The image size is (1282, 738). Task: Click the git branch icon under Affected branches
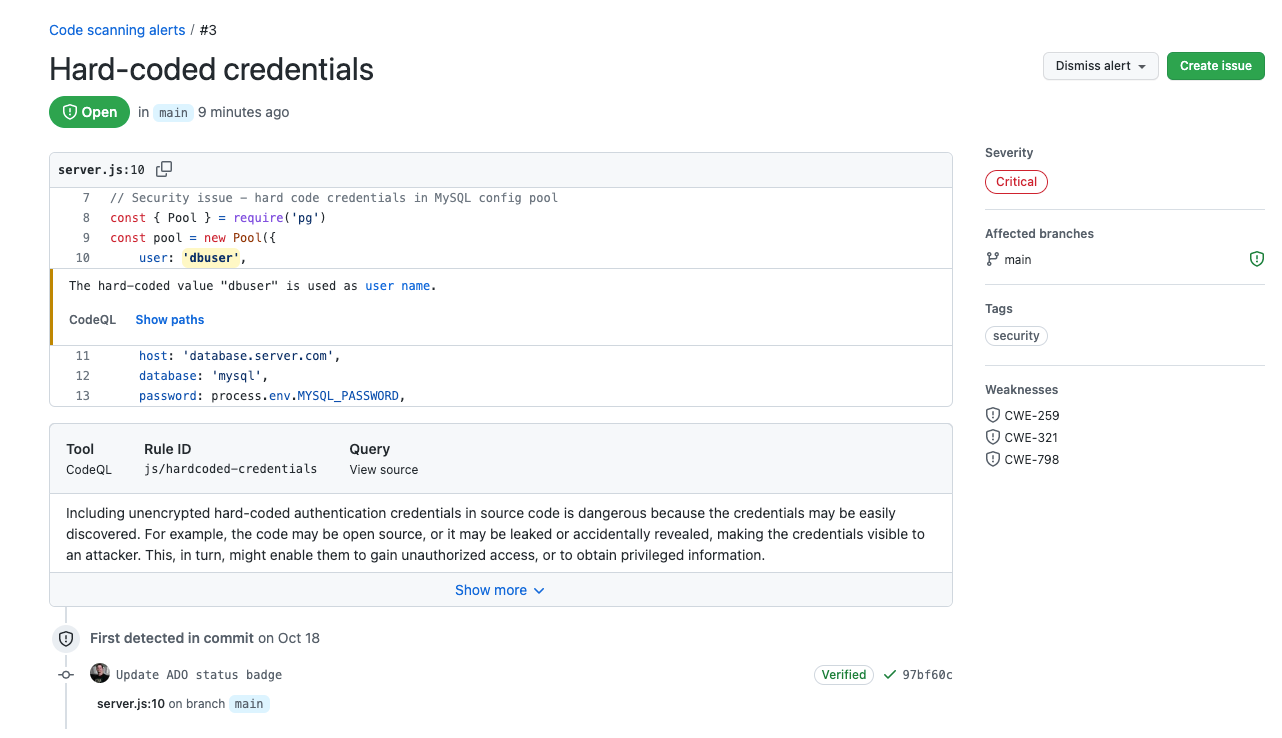[993, 259]
